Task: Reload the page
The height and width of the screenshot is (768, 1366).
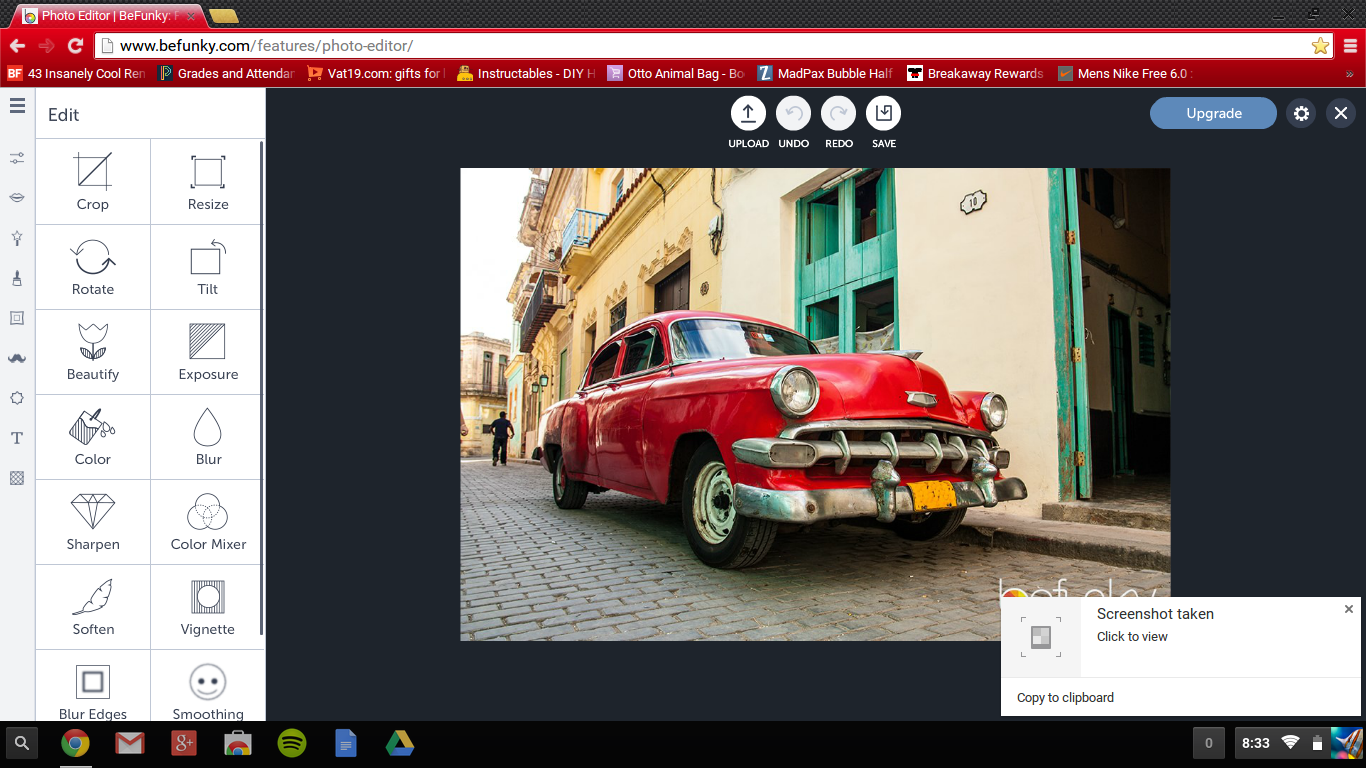Action: point(75,46)
